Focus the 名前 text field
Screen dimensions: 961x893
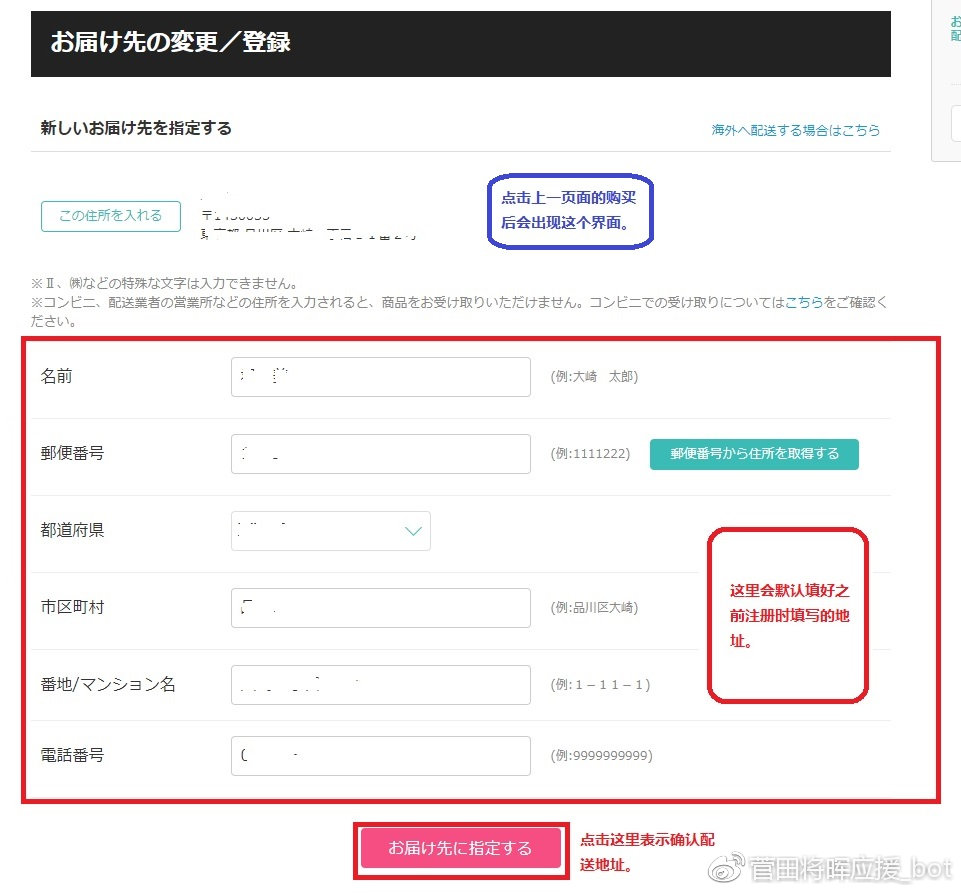(x=380, y=377)
